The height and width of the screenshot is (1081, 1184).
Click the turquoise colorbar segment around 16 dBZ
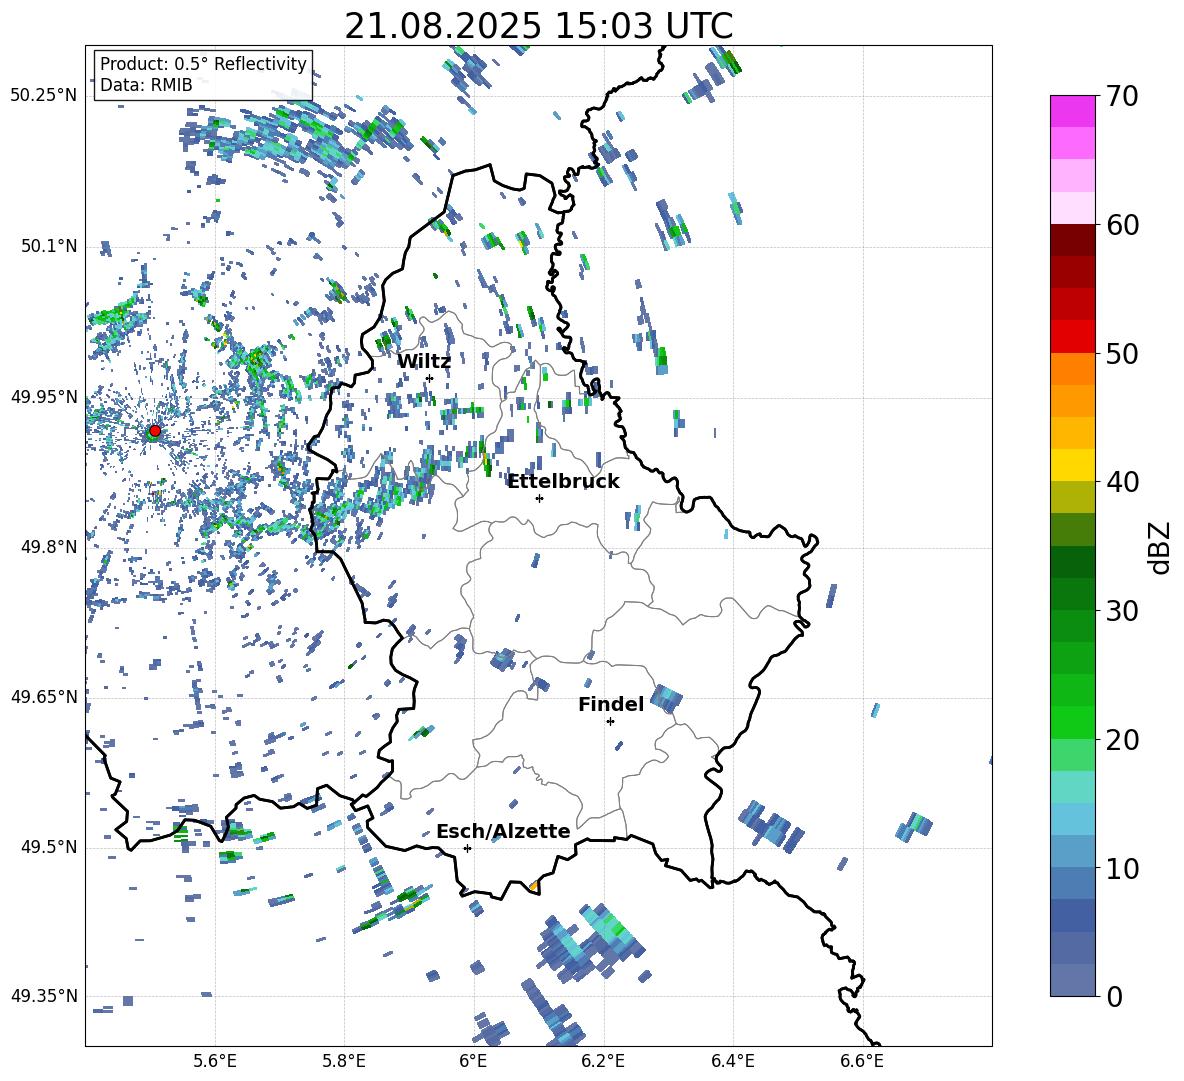(x=1072, y=787)
